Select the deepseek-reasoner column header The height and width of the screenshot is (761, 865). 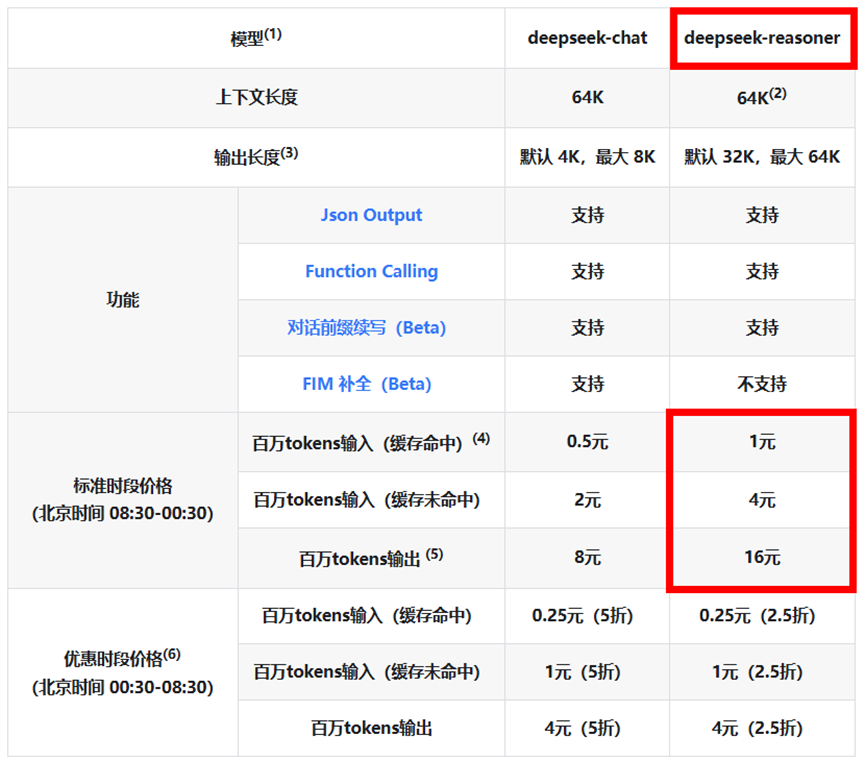click(762, 38)
